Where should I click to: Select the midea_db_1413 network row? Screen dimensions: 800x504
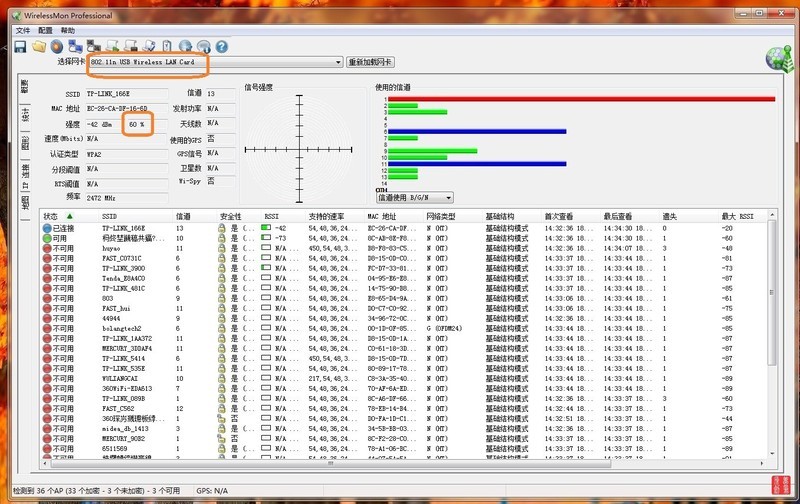coord(405,429)
